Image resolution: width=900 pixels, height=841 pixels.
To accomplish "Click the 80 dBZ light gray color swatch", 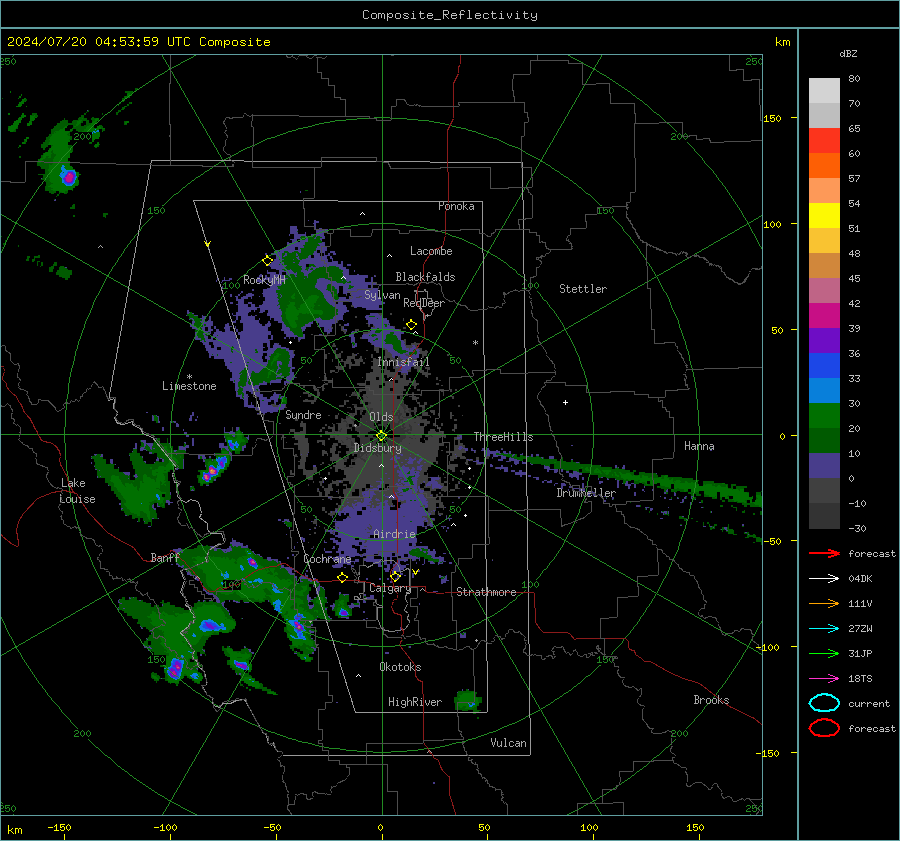I will [824, 90].
